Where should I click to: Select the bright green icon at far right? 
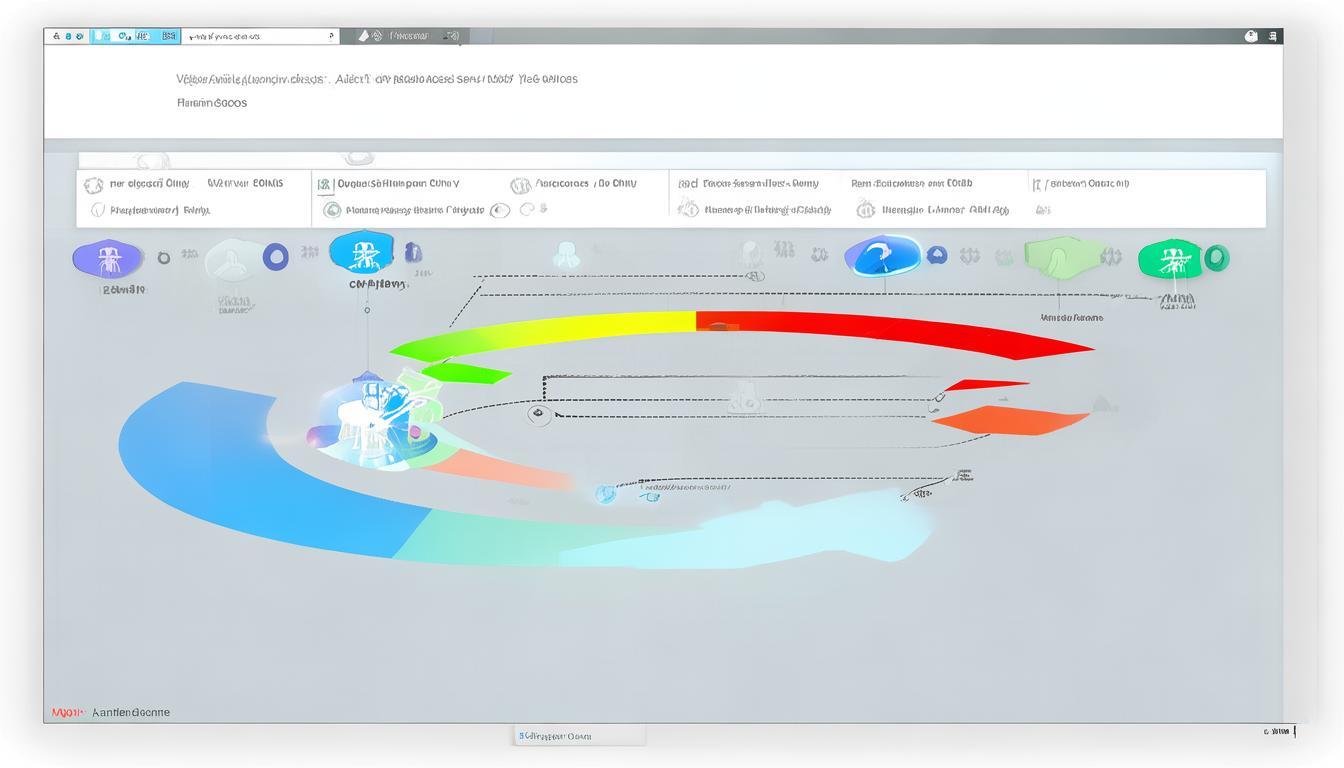[1167, 259]
